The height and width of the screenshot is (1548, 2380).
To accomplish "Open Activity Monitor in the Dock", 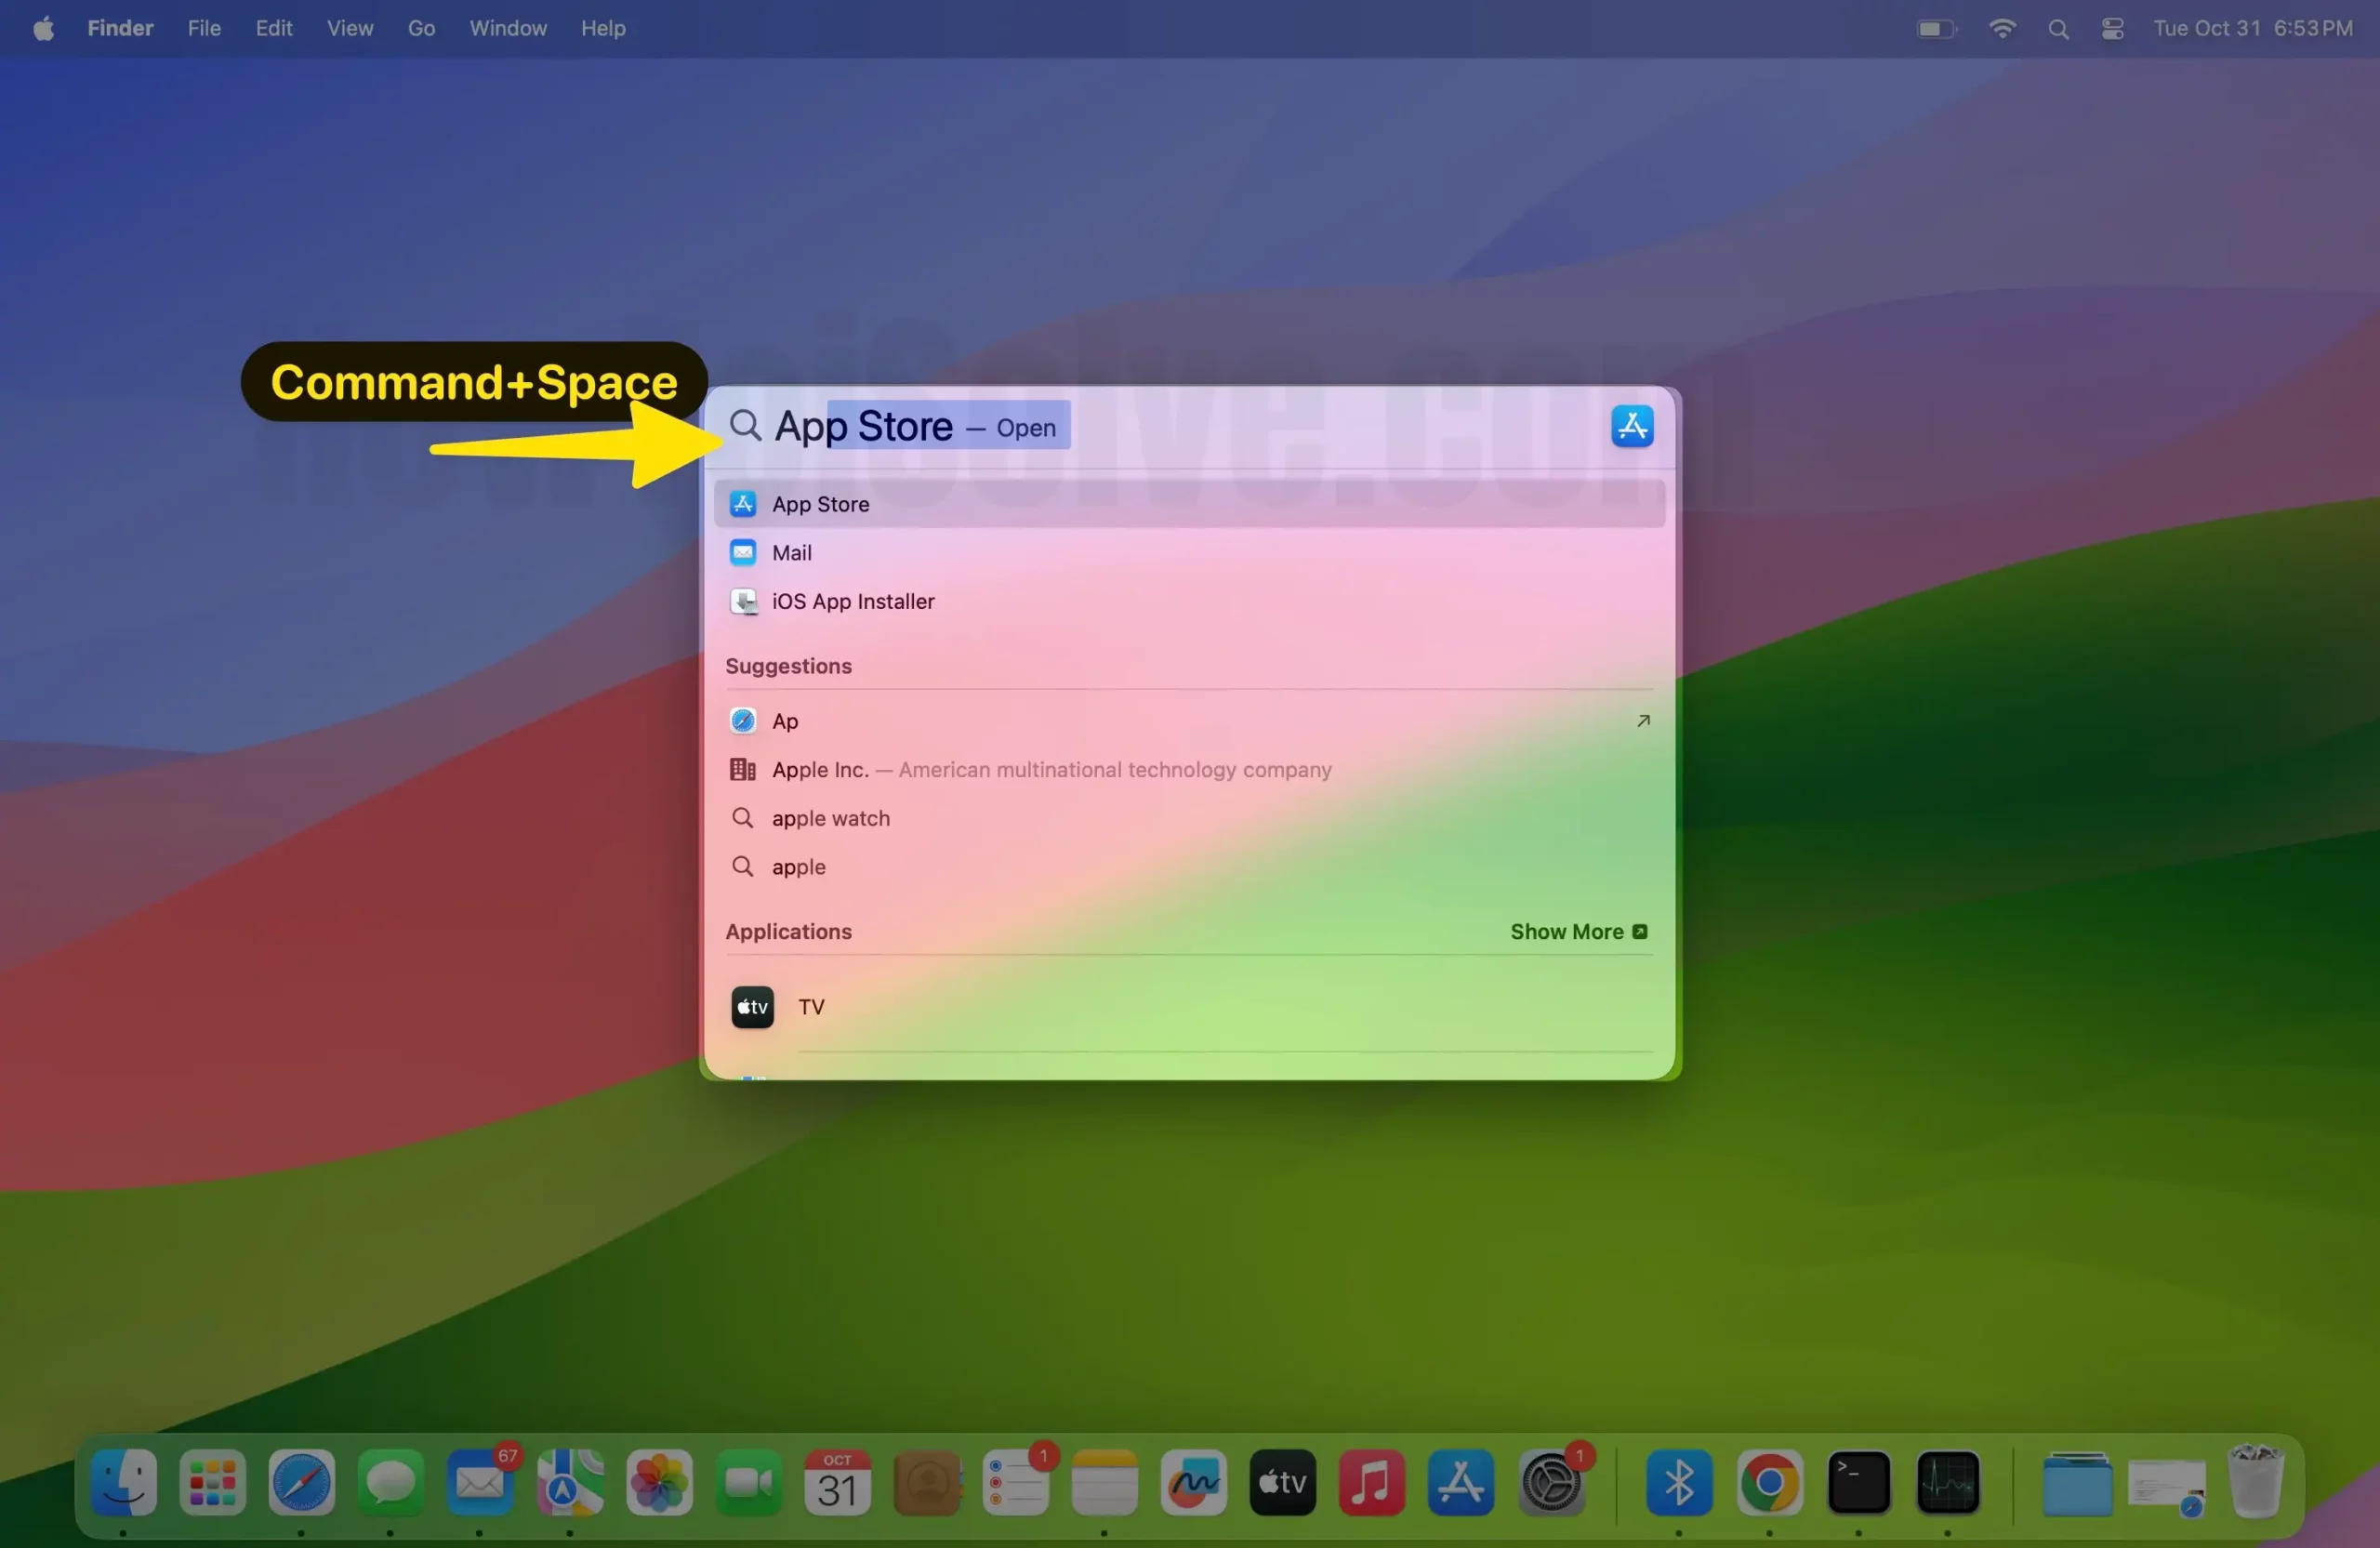I will coord(1948,1482).
